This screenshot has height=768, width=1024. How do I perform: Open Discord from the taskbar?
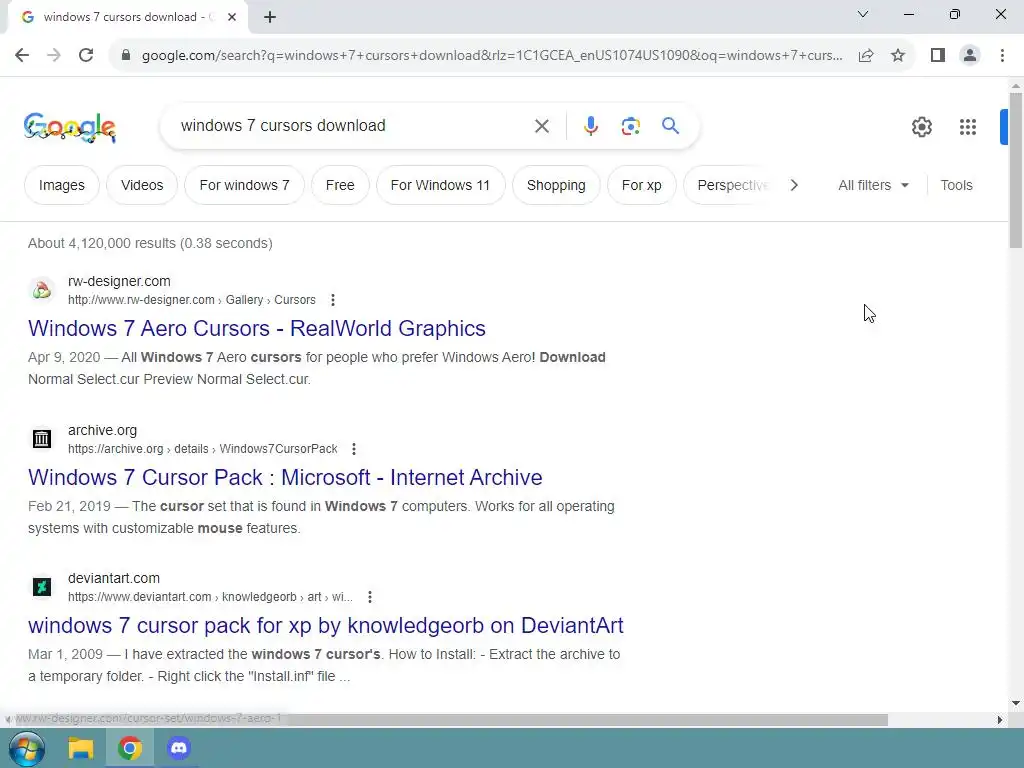[178, 748]
